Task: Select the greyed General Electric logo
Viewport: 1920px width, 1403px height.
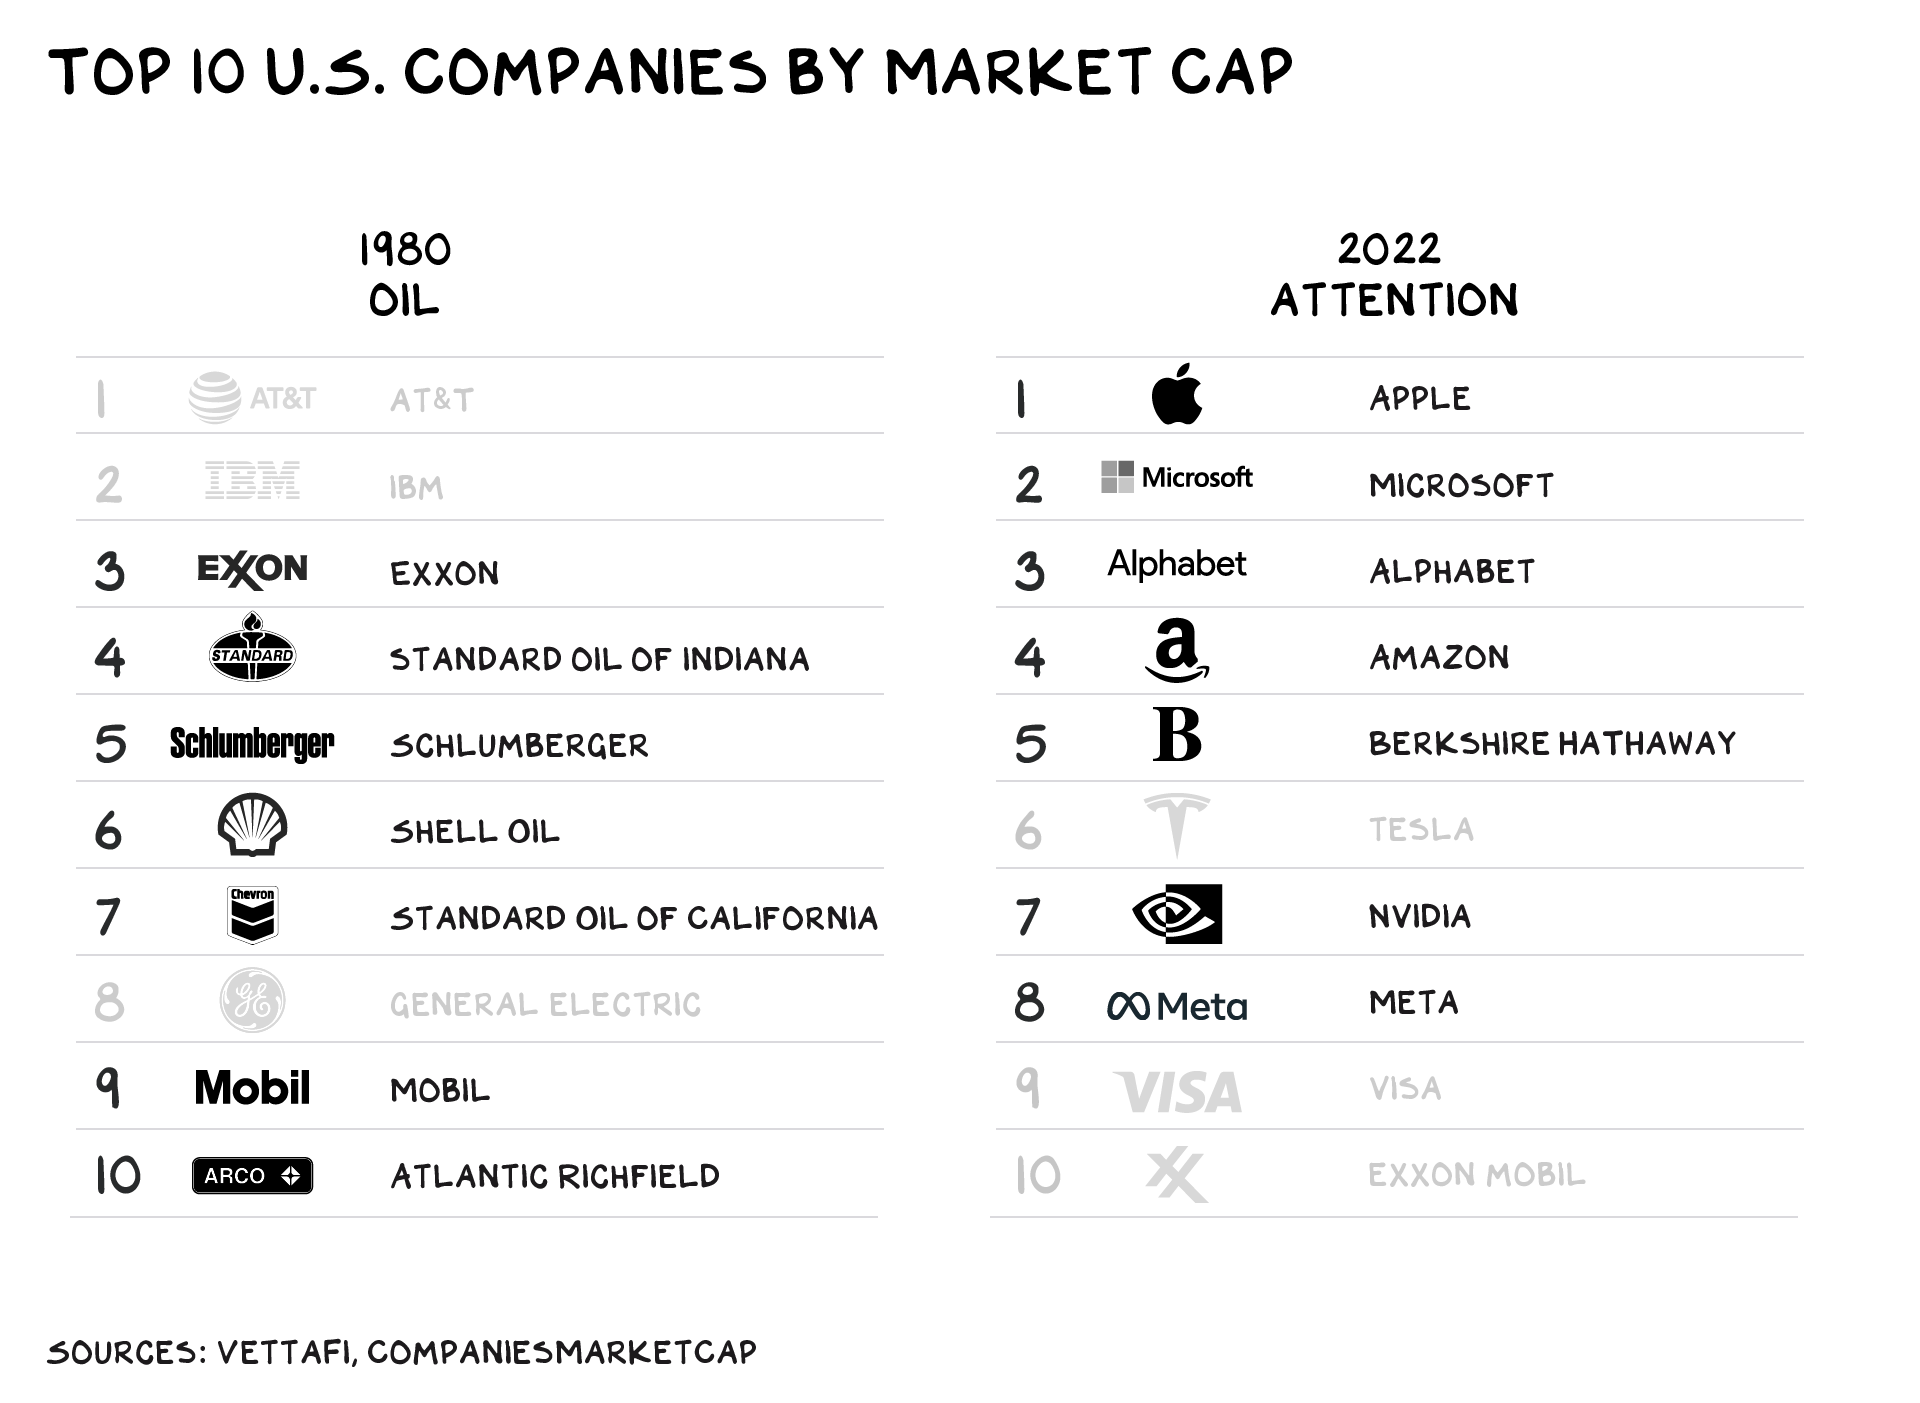Action: pos(252,1000)
